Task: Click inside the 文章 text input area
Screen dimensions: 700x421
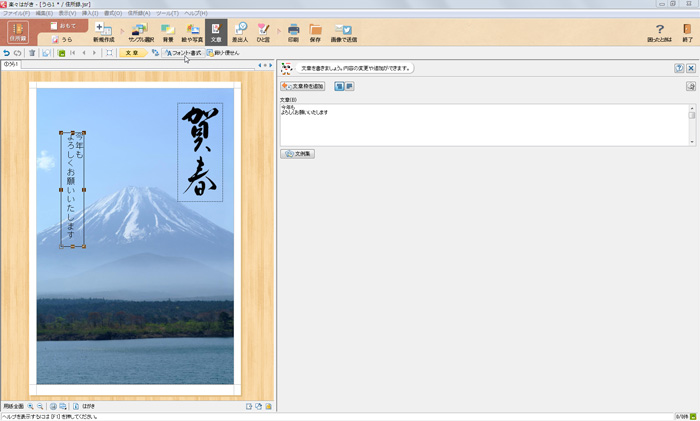Action: [x=480, y=125]
